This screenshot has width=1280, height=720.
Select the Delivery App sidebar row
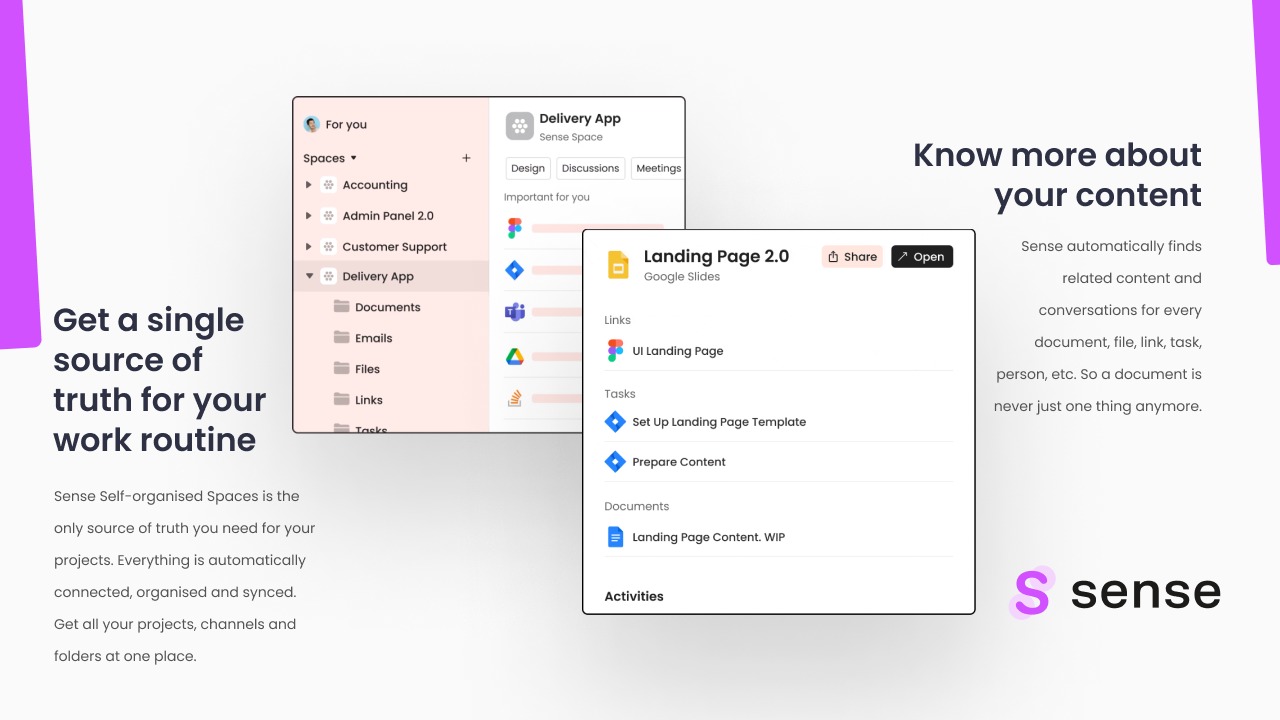click(x=391, y=276)
